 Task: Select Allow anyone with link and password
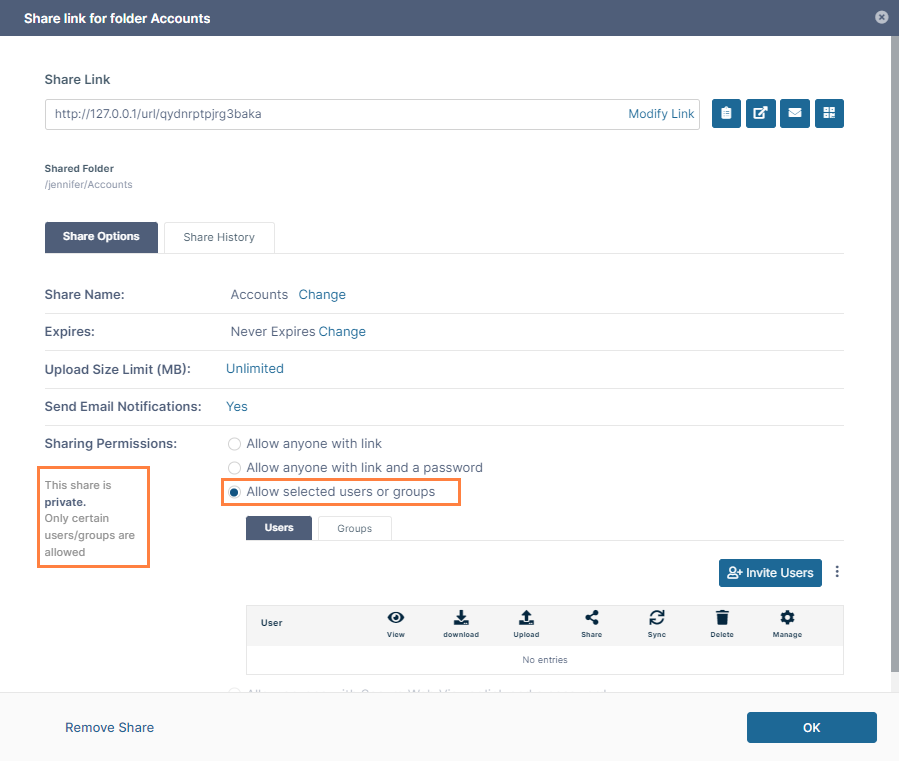(x=235, y=468)
